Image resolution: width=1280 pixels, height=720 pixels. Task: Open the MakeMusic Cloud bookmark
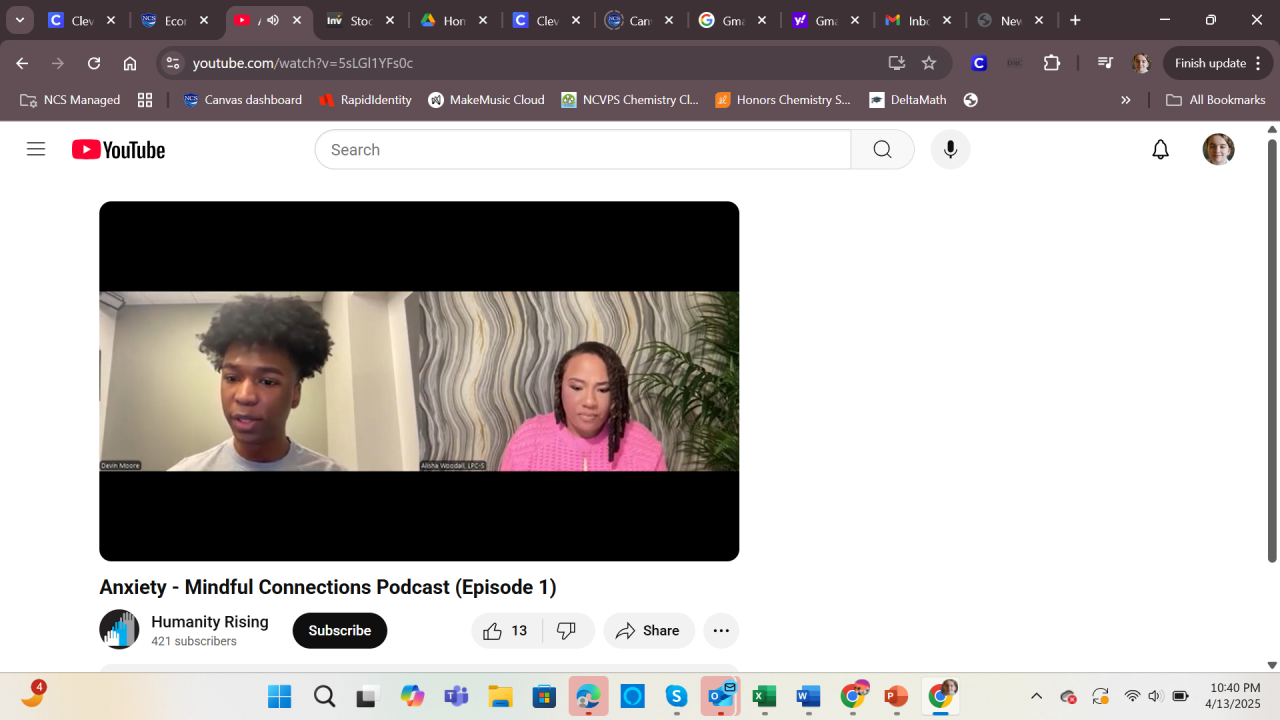coord(486,100)
